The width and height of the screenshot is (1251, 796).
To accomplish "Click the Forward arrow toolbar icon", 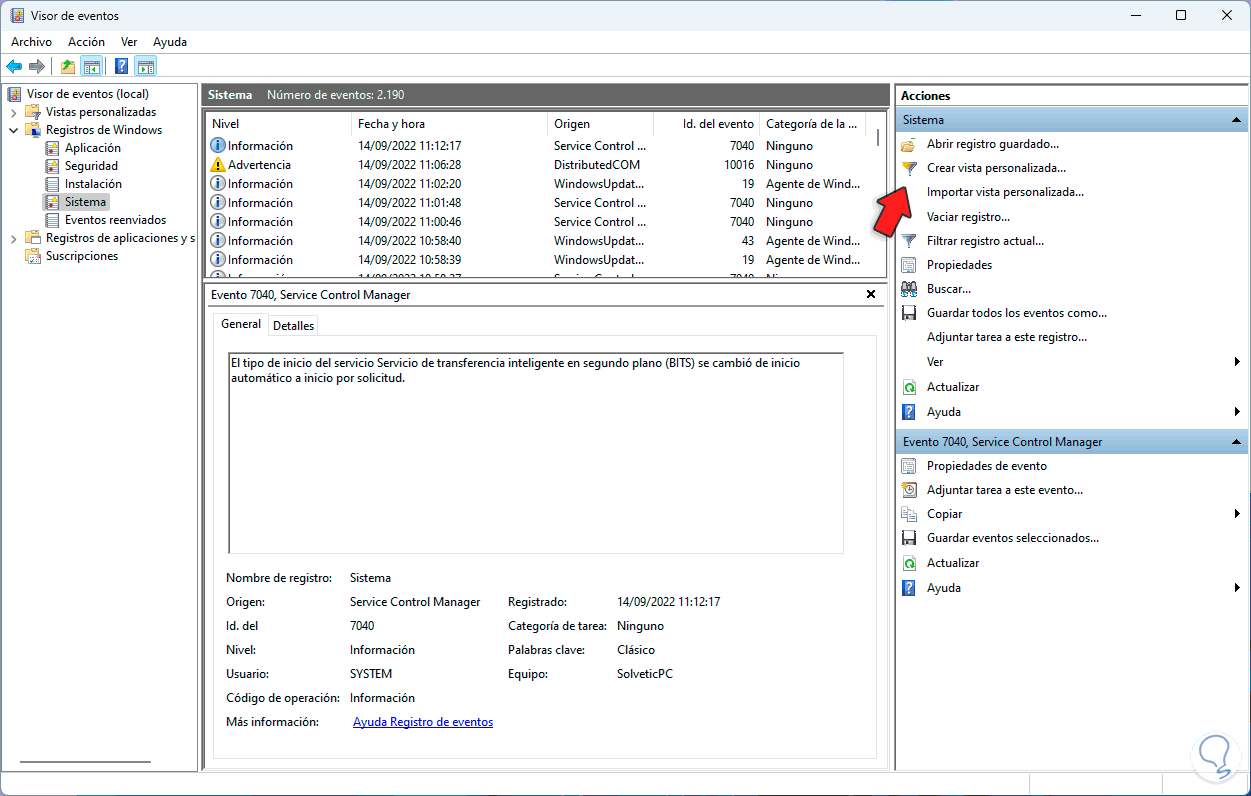I will pyautogui.click(x=37, y=67).
